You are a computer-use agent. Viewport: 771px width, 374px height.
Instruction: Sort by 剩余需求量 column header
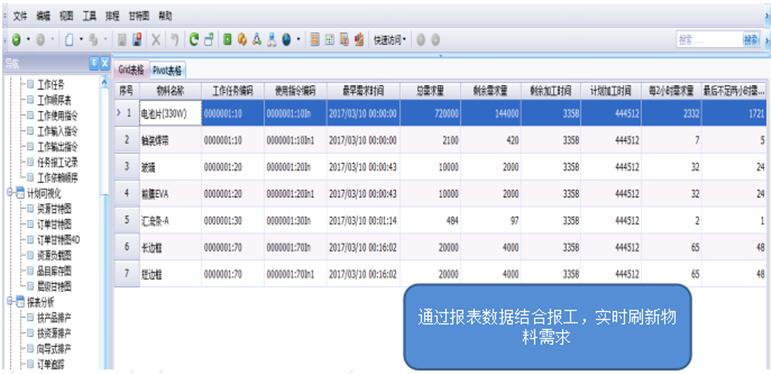[x=490, y=91]
